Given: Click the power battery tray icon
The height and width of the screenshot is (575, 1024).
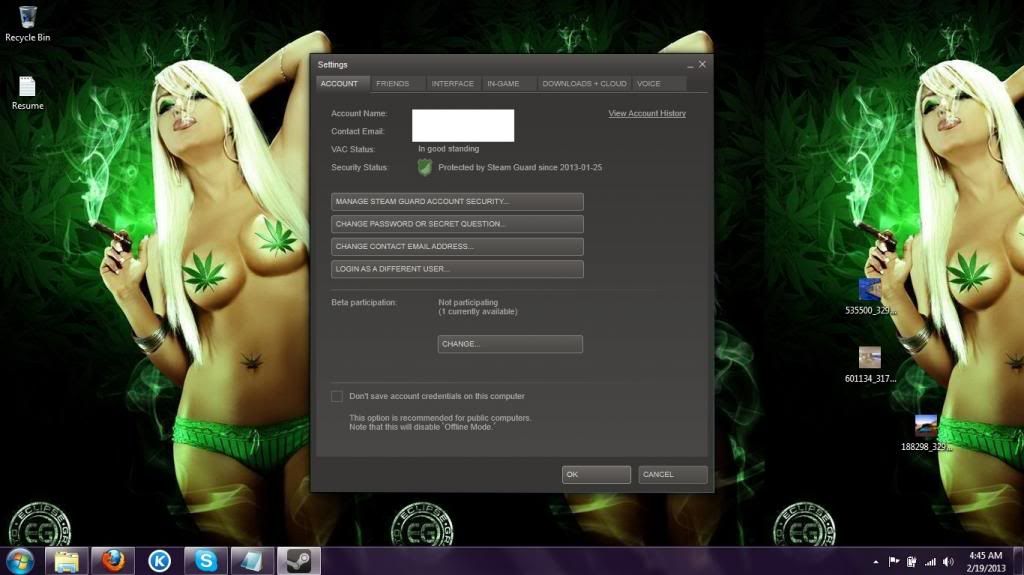Looking at the screenshot, I should 912,562.
